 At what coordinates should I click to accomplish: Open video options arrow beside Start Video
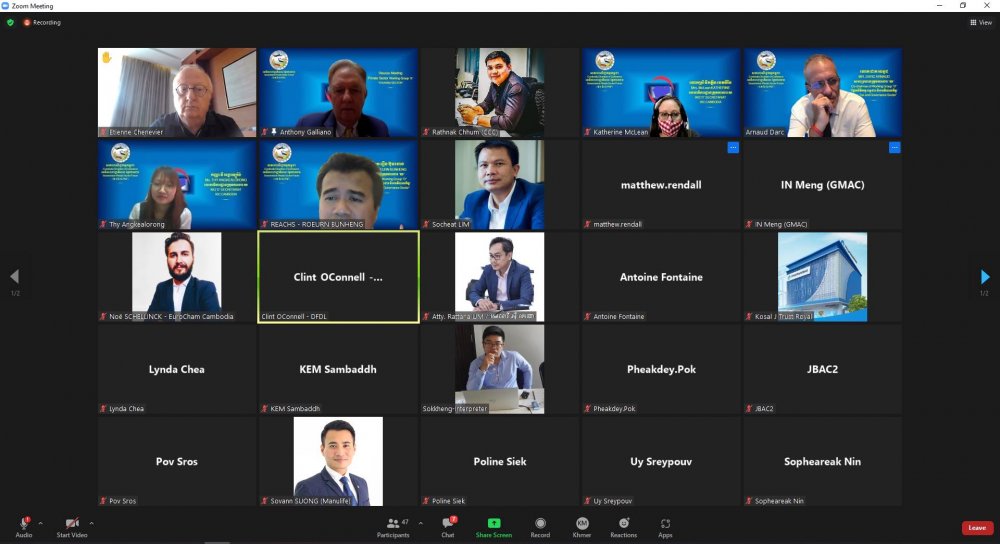(91, 522)
